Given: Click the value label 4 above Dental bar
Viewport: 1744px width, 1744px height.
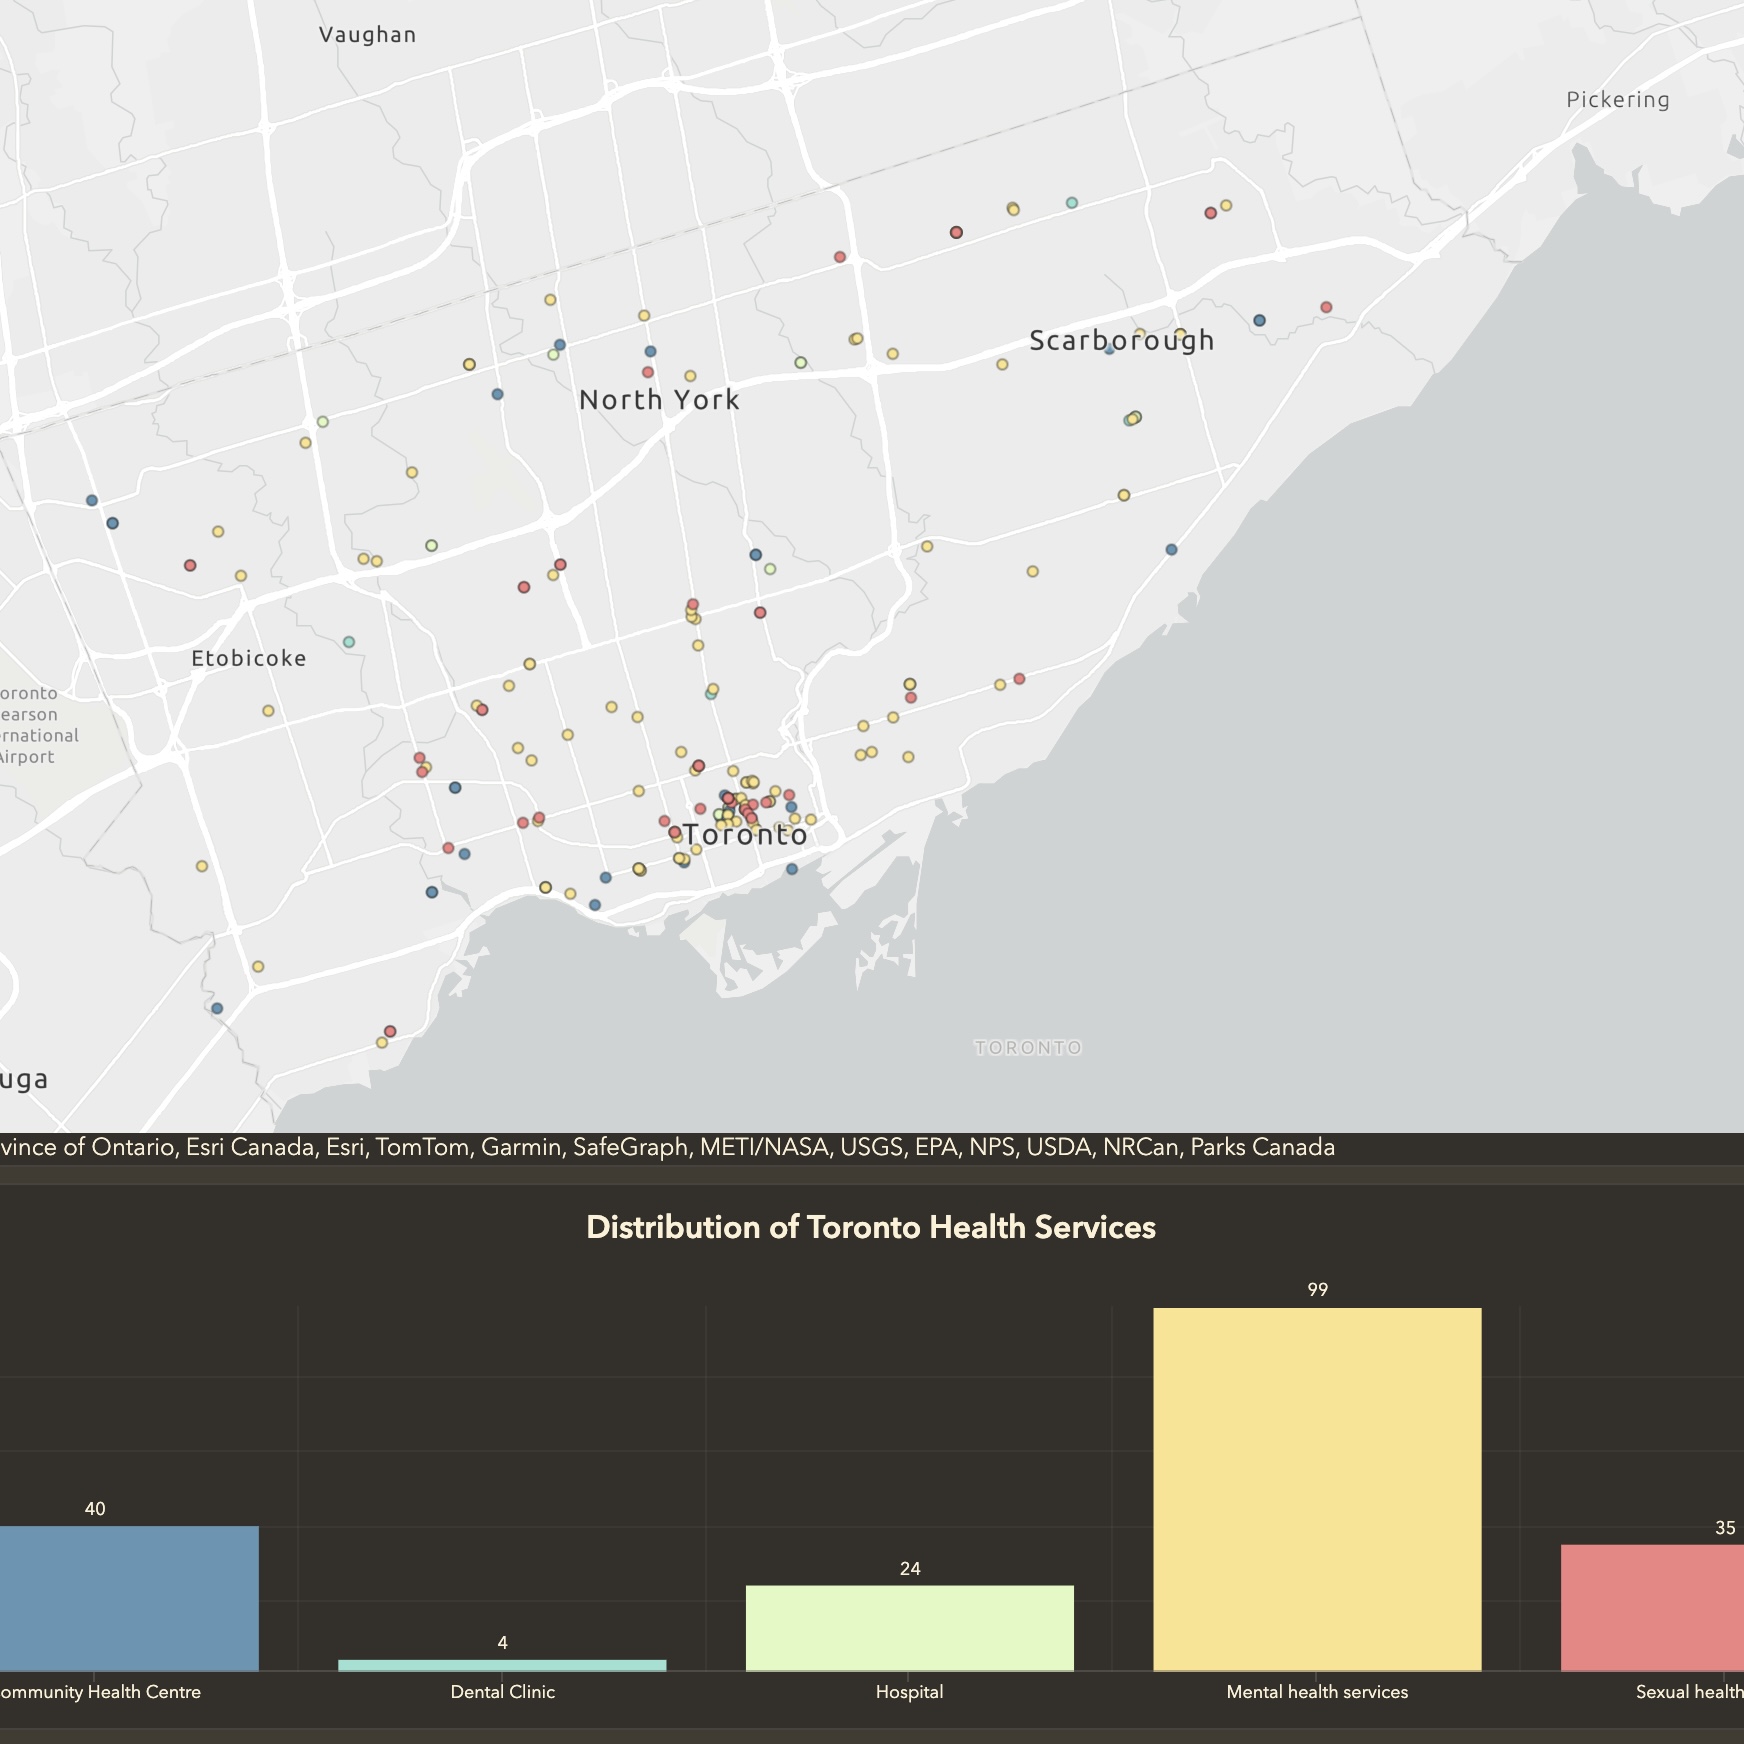Looking at the screenshot, I should point(502,1643).
